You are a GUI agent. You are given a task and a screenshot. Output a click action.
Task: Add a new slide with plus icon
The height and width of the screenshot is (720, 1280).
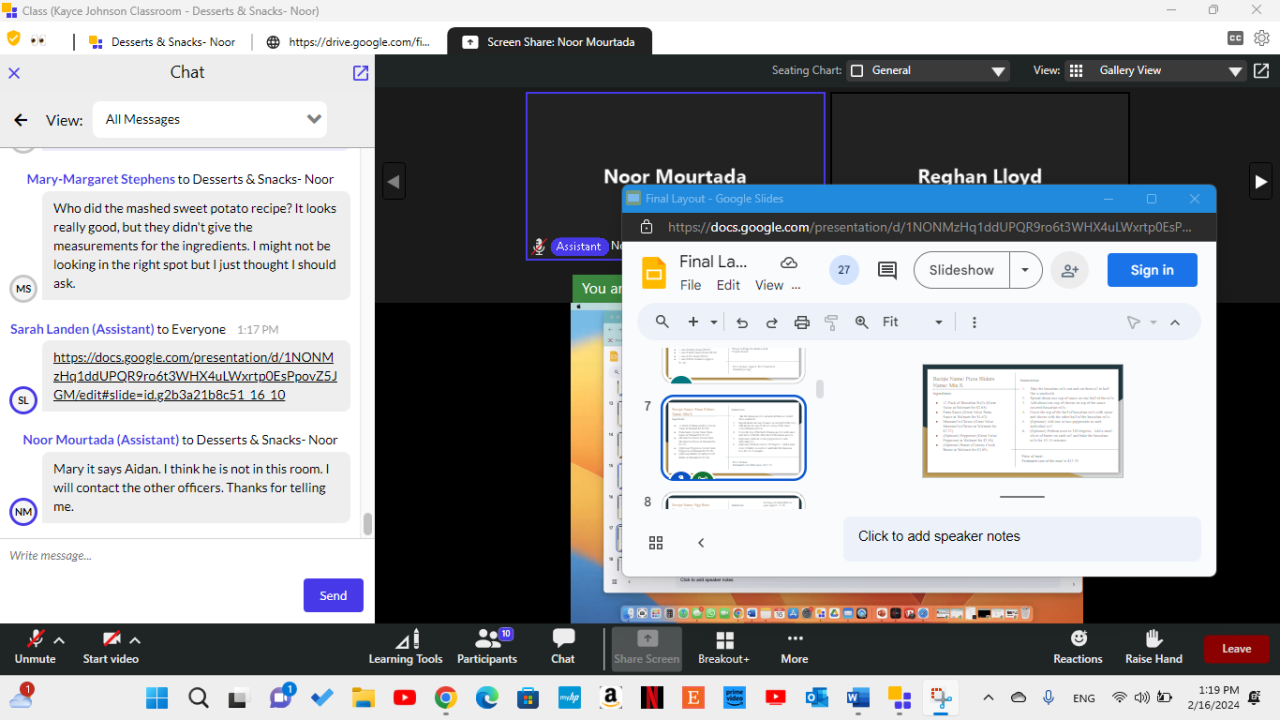[x=693, y=322]
